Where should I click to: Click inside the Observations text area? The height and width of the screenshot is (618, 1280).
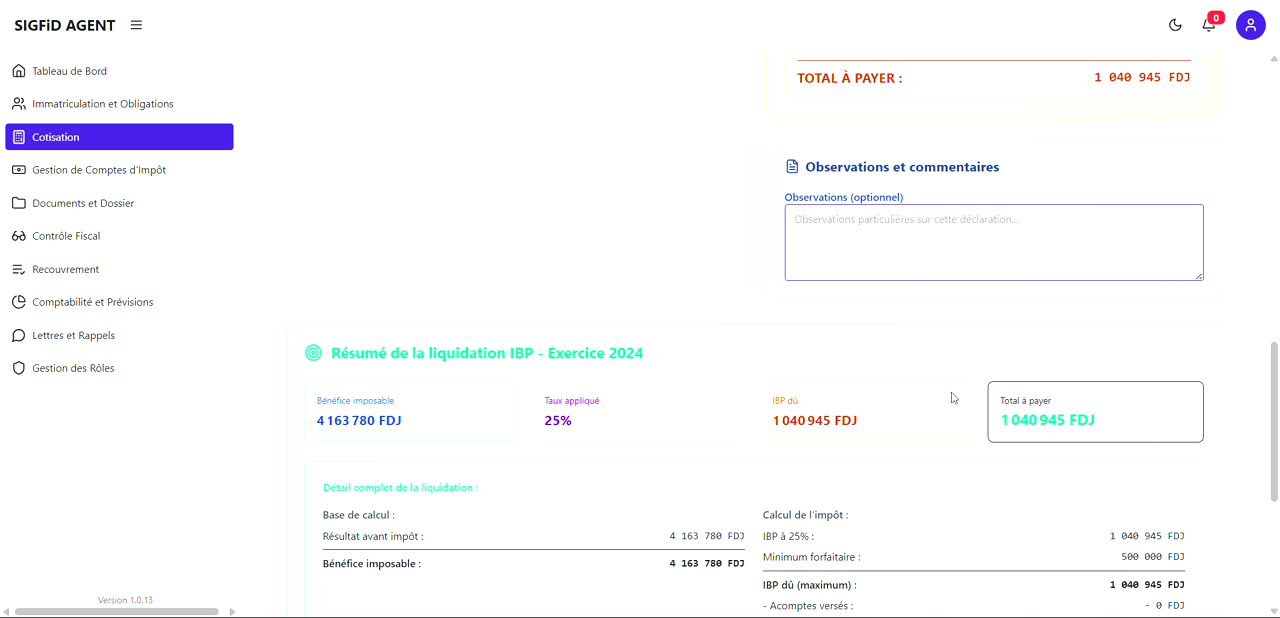[993, 242]
